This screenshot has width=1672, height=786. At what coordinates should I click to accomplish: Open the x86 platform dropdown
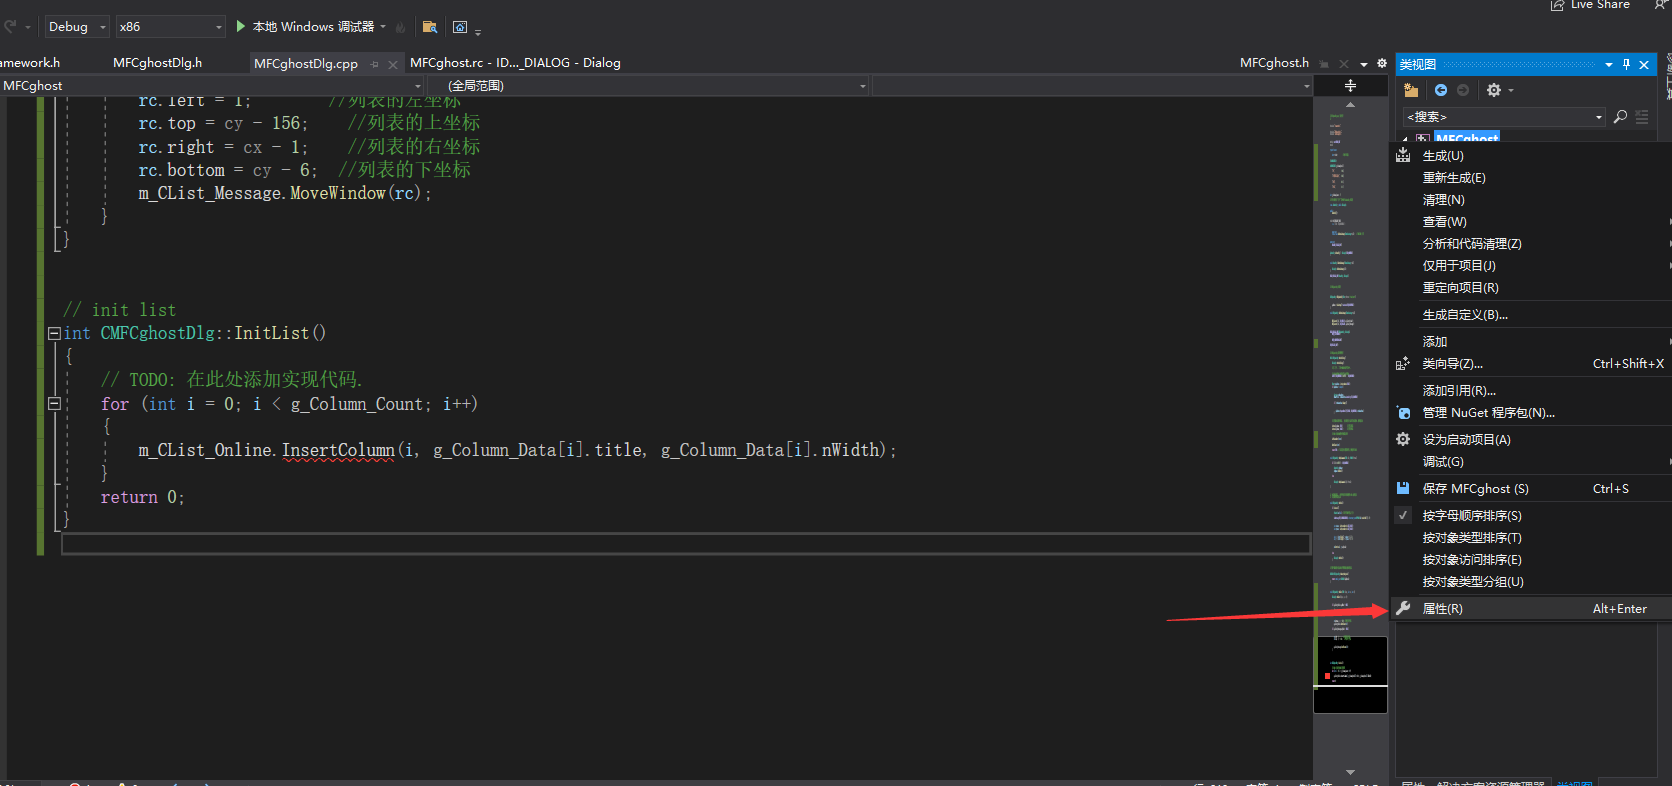pos(170,27)
